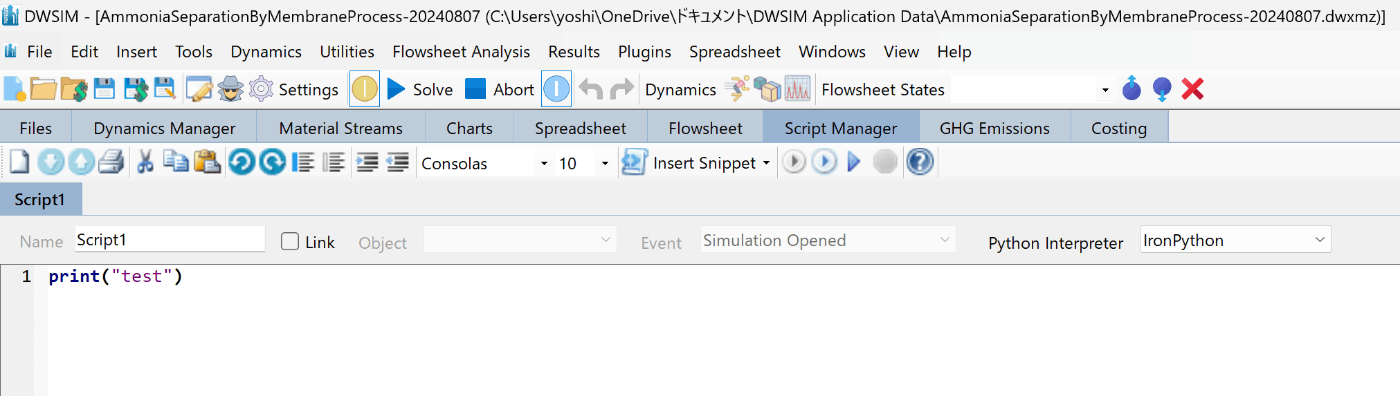This screenshot has width=1400, height=396.
Task: Switch to the Costing tab
Action: click(x=1119, y=128)
